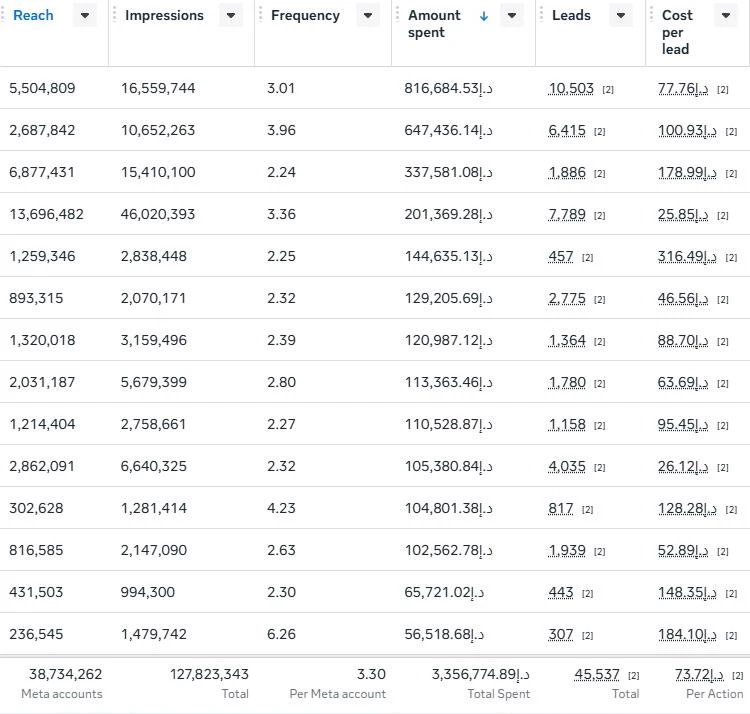
Task: Grab the drag handle beside Amount spent header
Action: coord(397,15)
